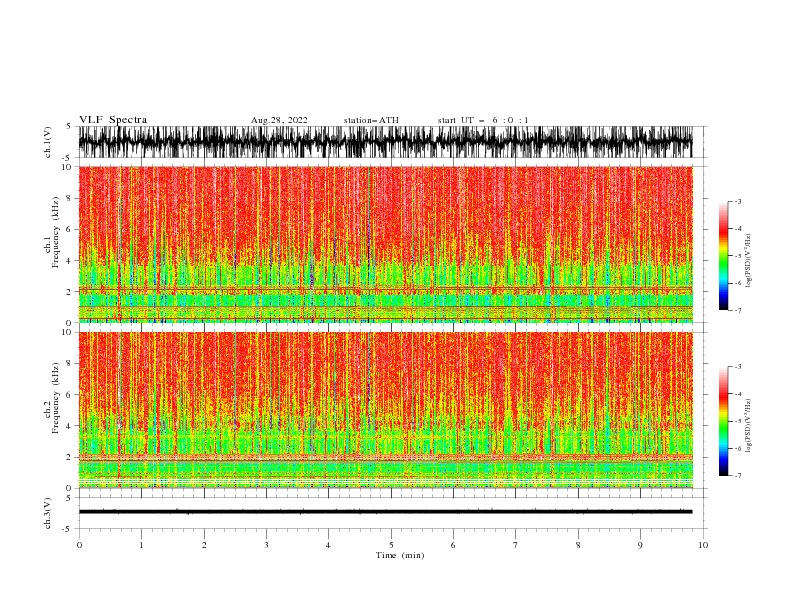Click the "station=ATH" label
Screen dimensions: 792x612
(371, 120)
